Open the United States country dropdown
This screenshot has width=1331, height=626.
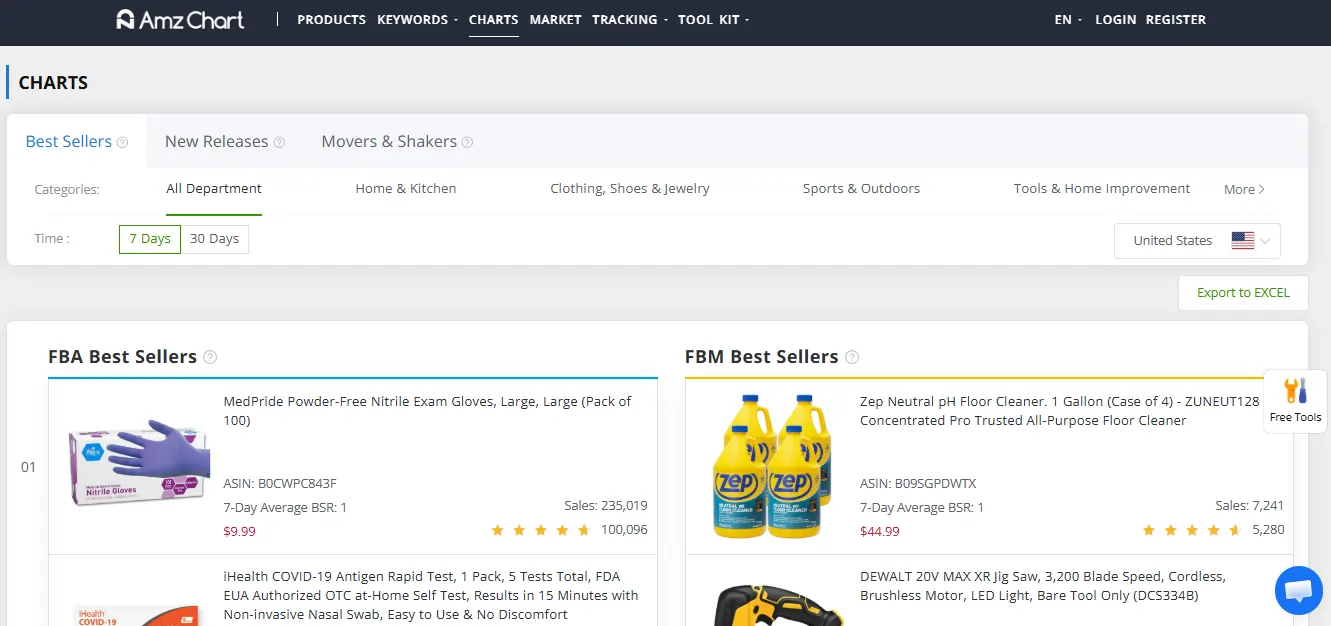click(x=1197, y=240)
